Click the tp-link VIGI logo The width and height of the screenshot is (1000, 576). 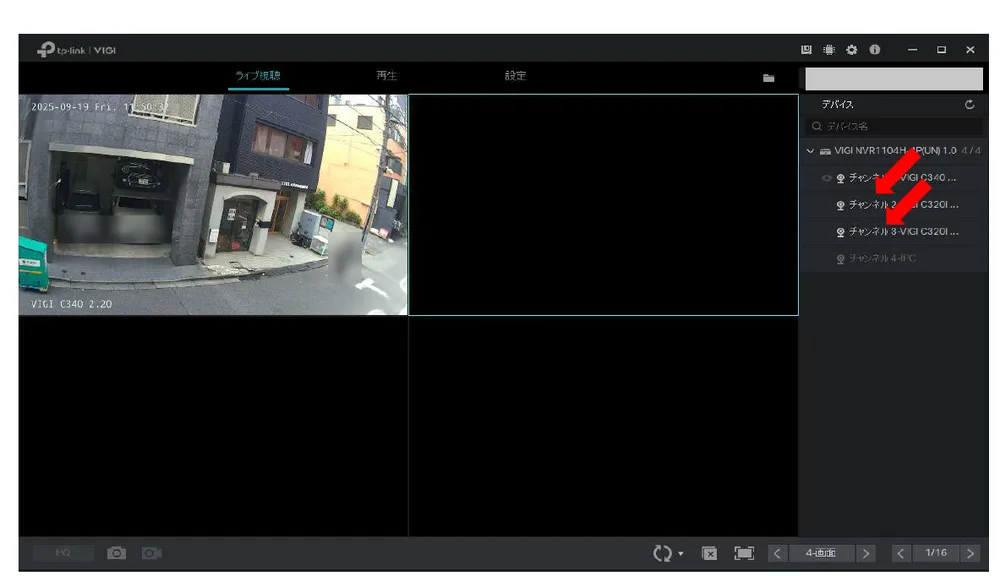point(77,50)
